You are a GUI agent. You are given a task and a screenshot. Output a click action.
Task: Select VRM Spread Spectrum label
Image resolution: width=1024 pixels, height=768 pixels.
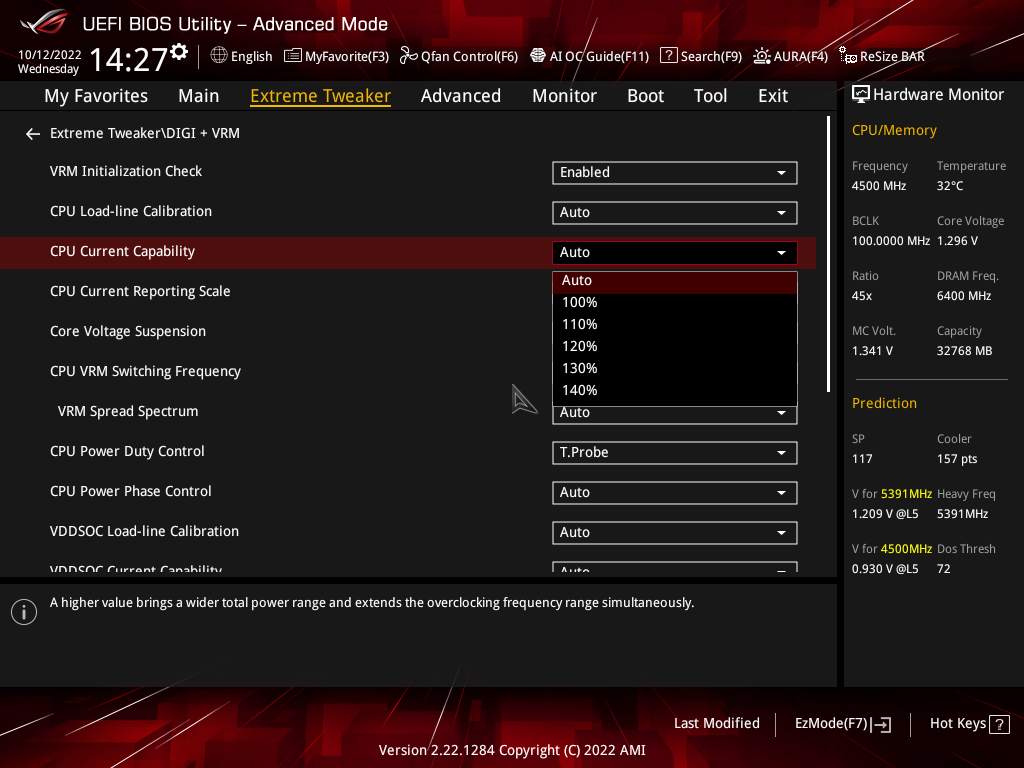128,411
